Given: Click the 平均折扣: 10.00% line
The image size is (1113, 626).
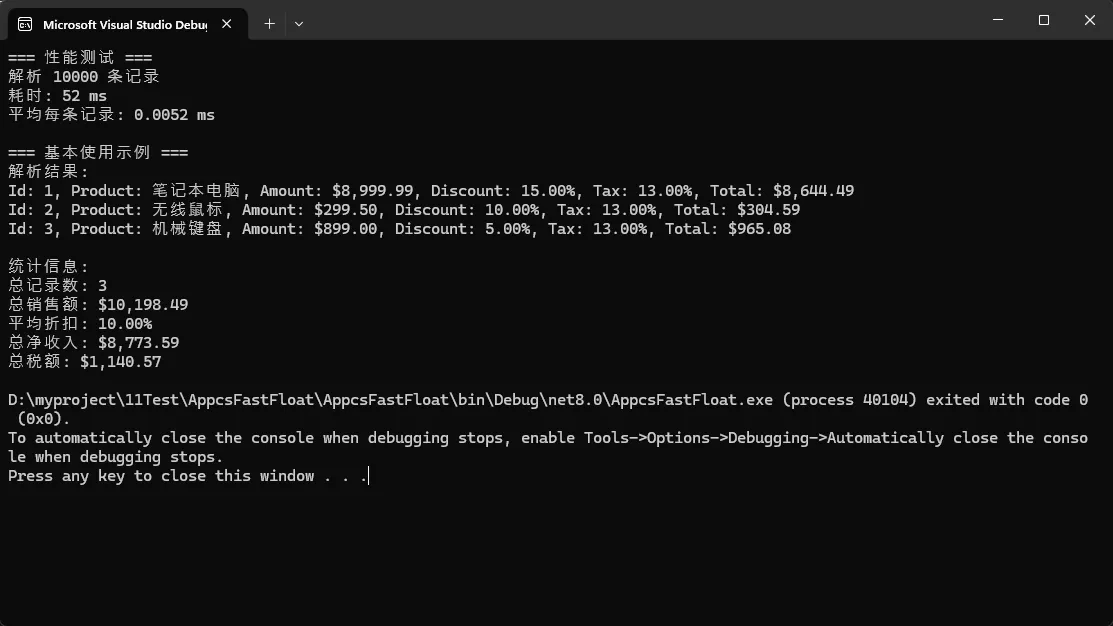Looking at the screenshot, I should (80, 323).
